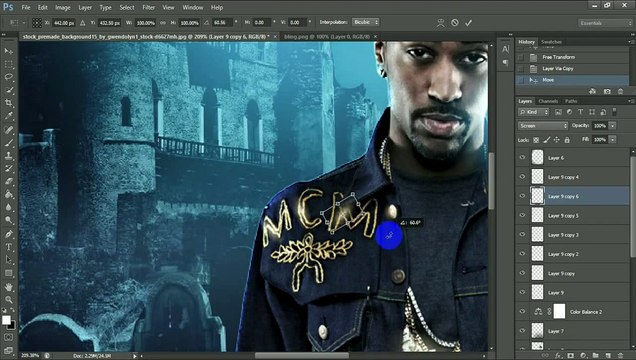Open the Filter menu

click(148, 7)
